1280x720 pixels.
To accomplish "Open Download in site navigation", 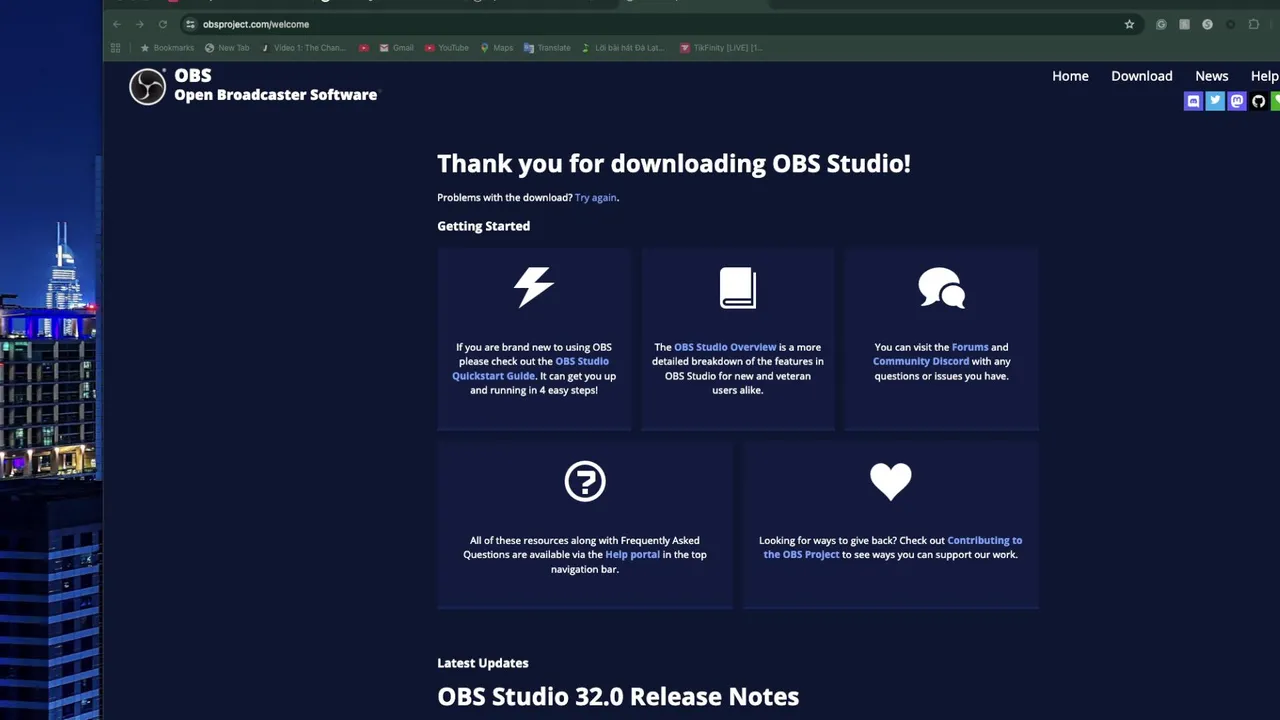I will [1142, 76].
